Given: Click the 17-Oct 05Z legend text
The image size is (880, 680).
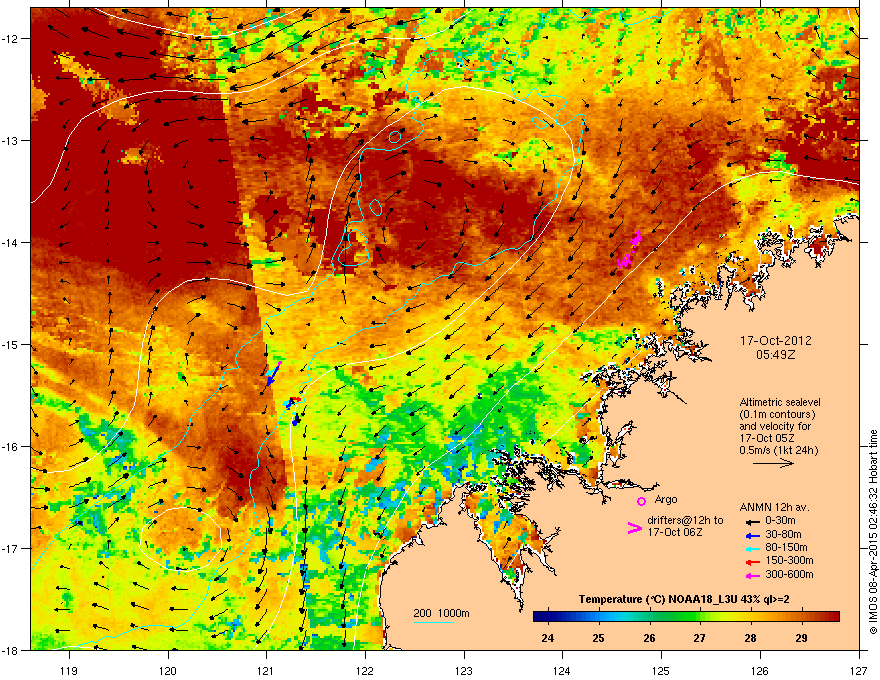Looking at the screenshot, I should tap(766, 438).
